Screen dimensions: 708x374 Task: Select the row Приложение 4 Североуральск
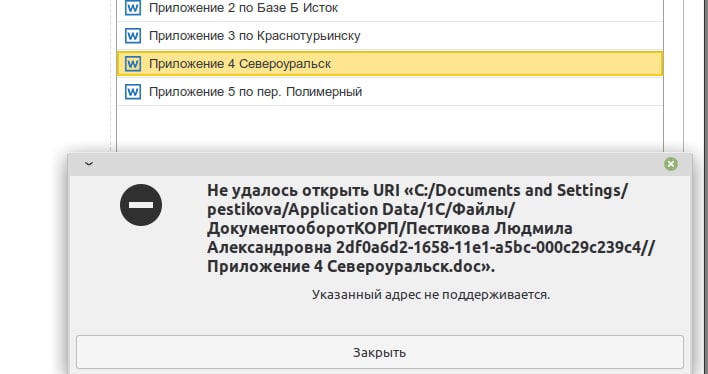tap(390, 64)
